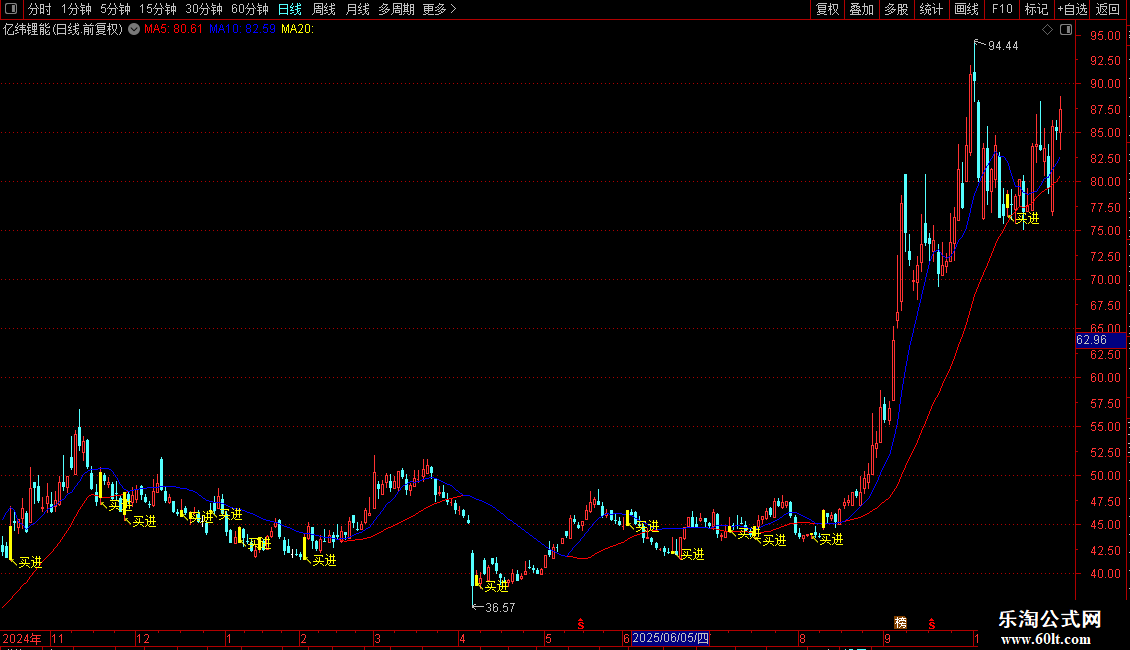Click the diamond marker icon near the price axis
1130x650 pixels.
coord(1047,30)
